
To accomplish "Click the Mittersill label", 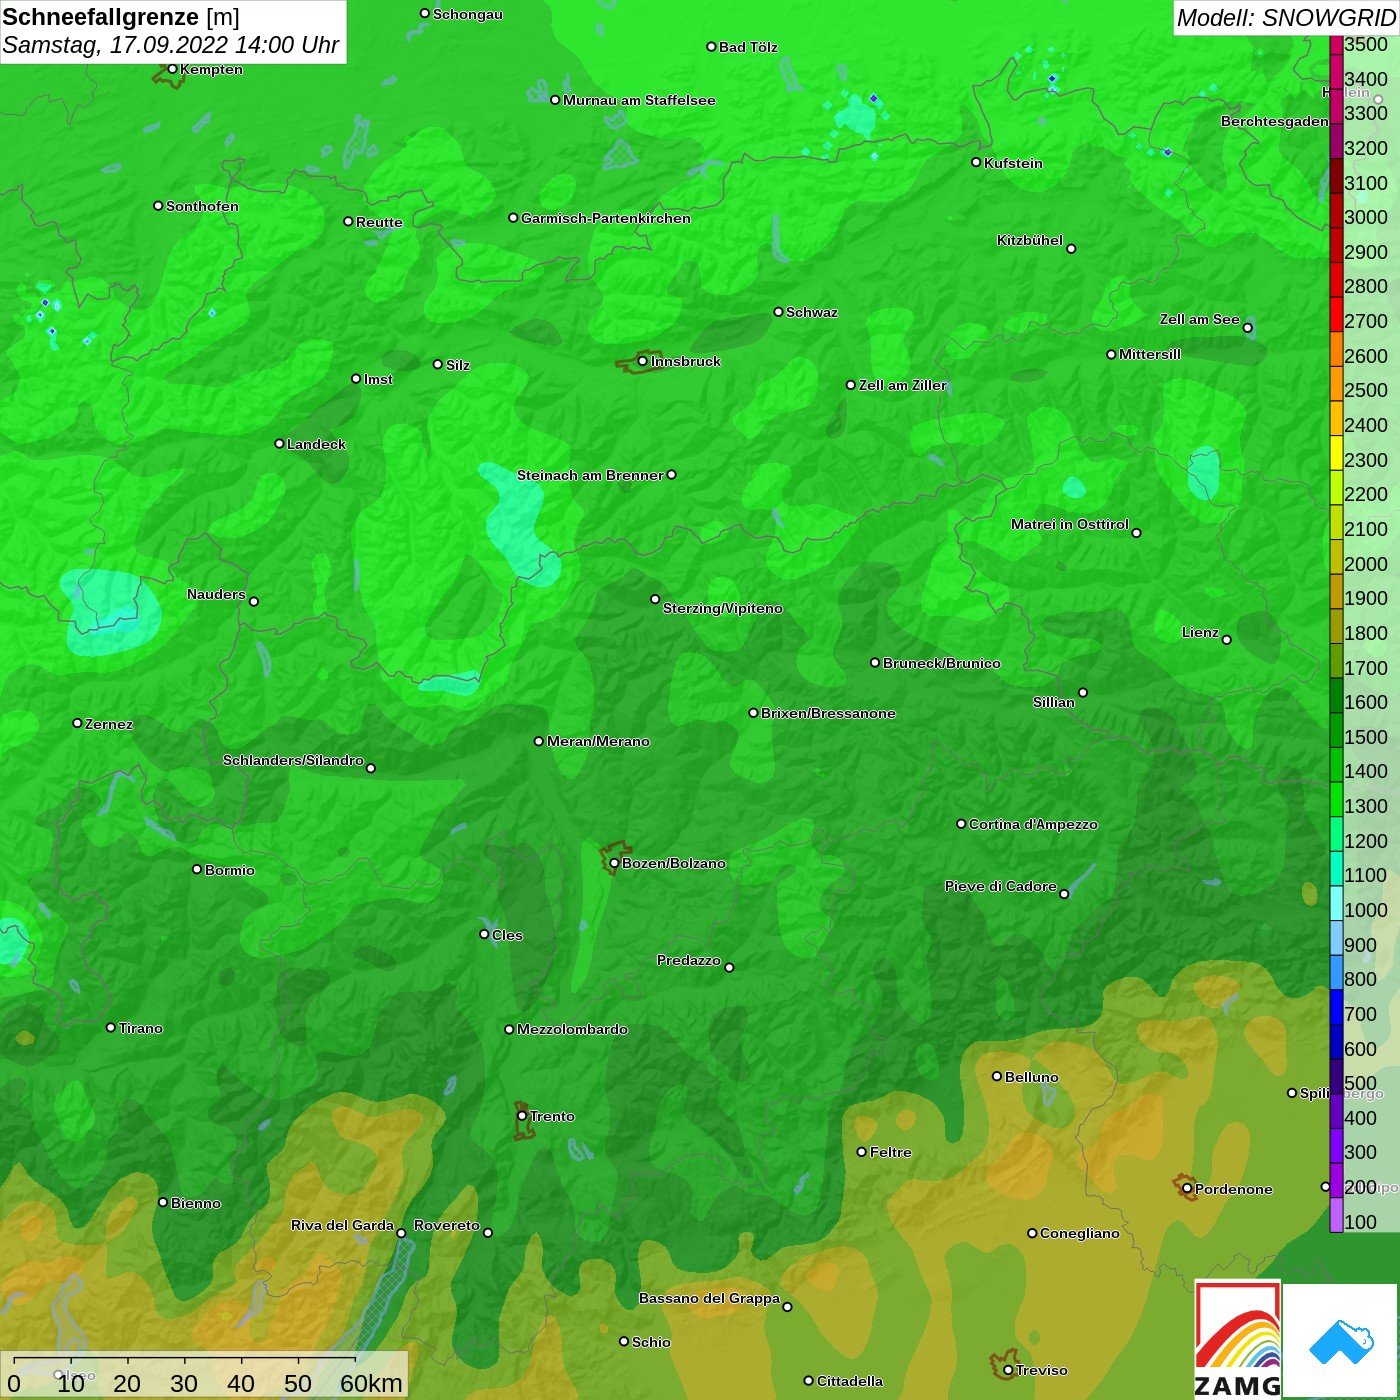I will pos(1150,354).
